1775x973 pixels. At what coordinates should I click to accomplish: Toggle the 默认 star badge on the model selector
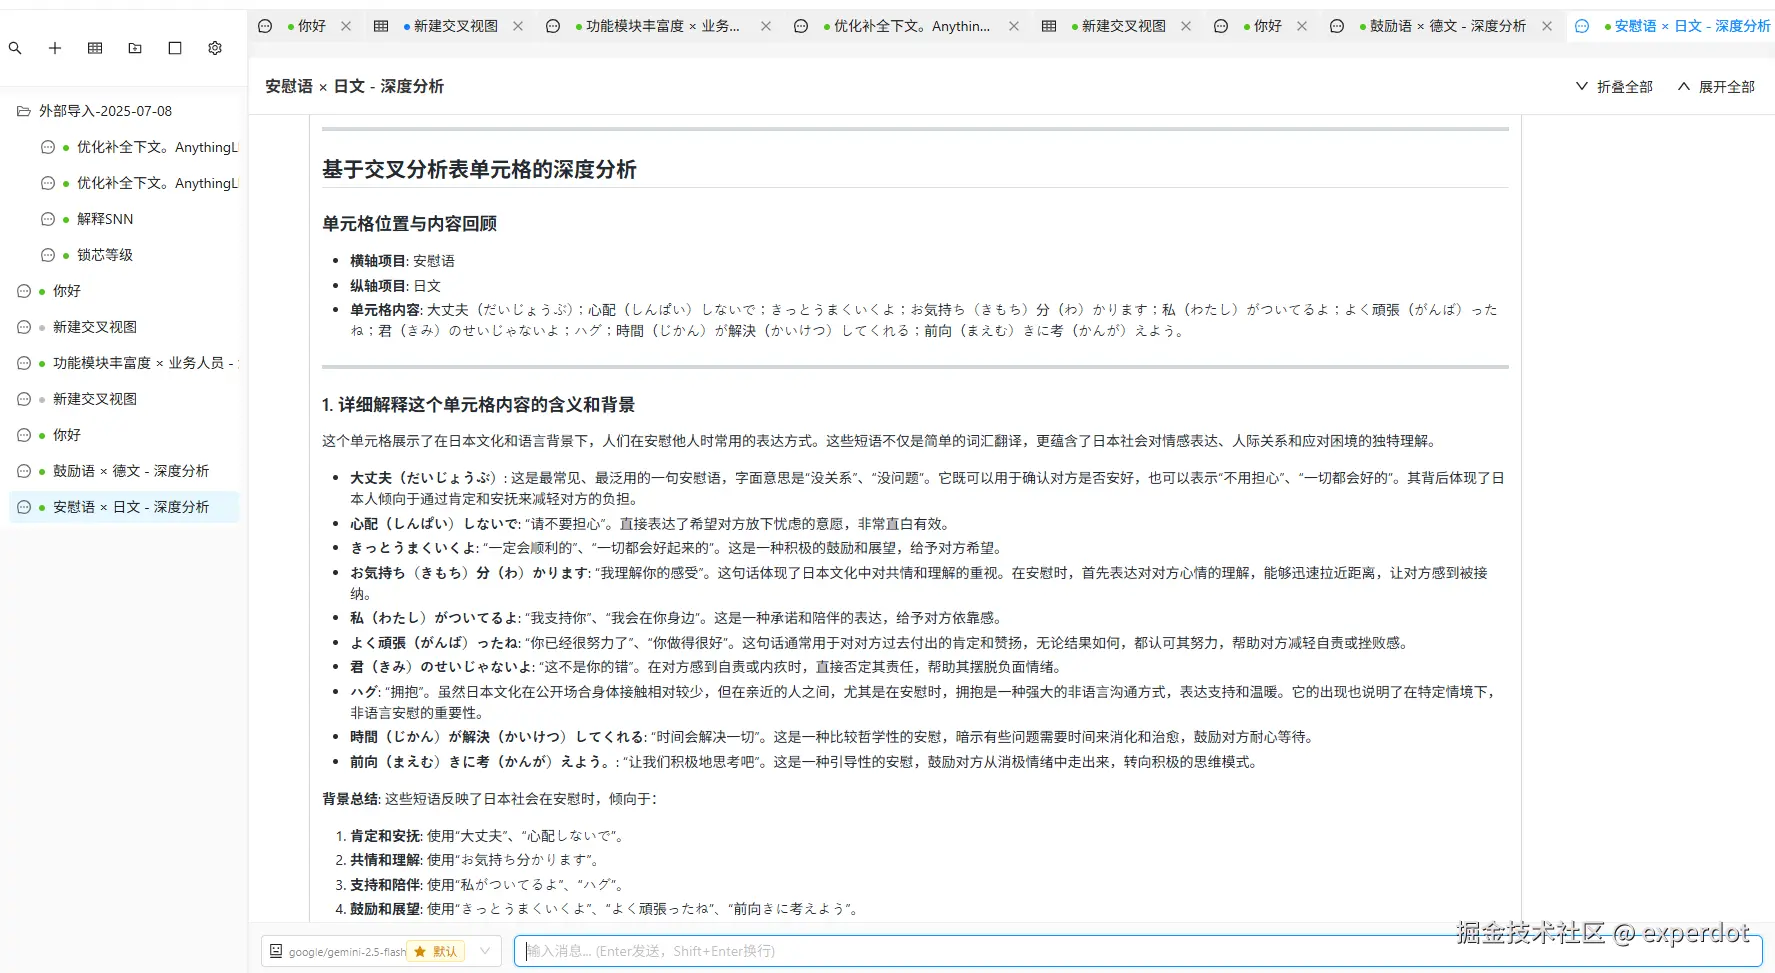click(x=435, y=951)
